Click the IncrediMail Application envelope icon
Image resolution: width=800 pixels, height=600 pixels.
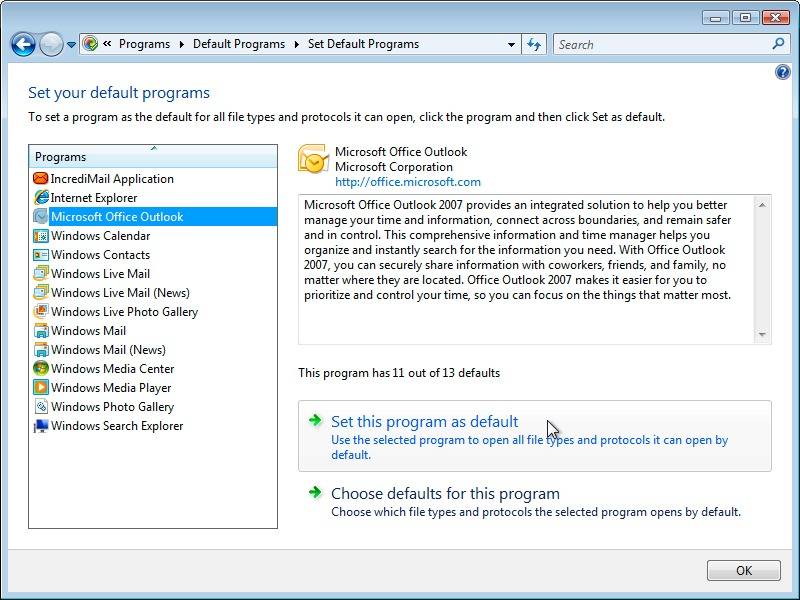coord(40,179)
